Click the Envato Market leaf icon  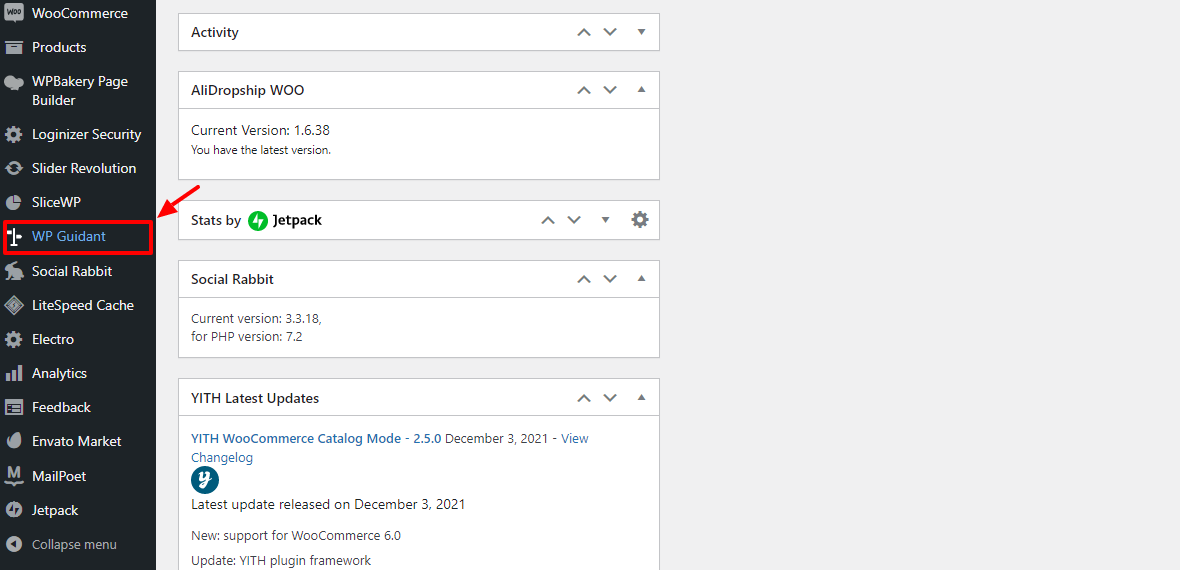14,441
